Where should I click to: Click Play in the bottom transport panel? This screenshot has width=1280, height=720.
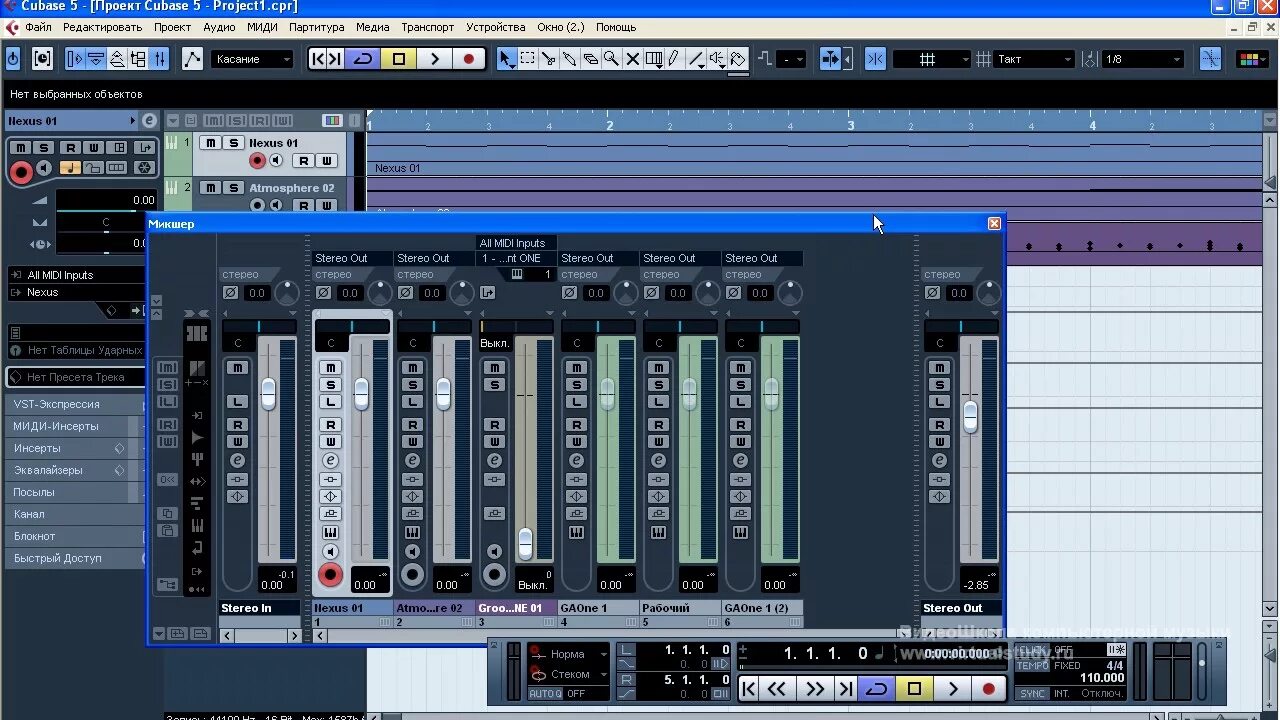(952, 688)
